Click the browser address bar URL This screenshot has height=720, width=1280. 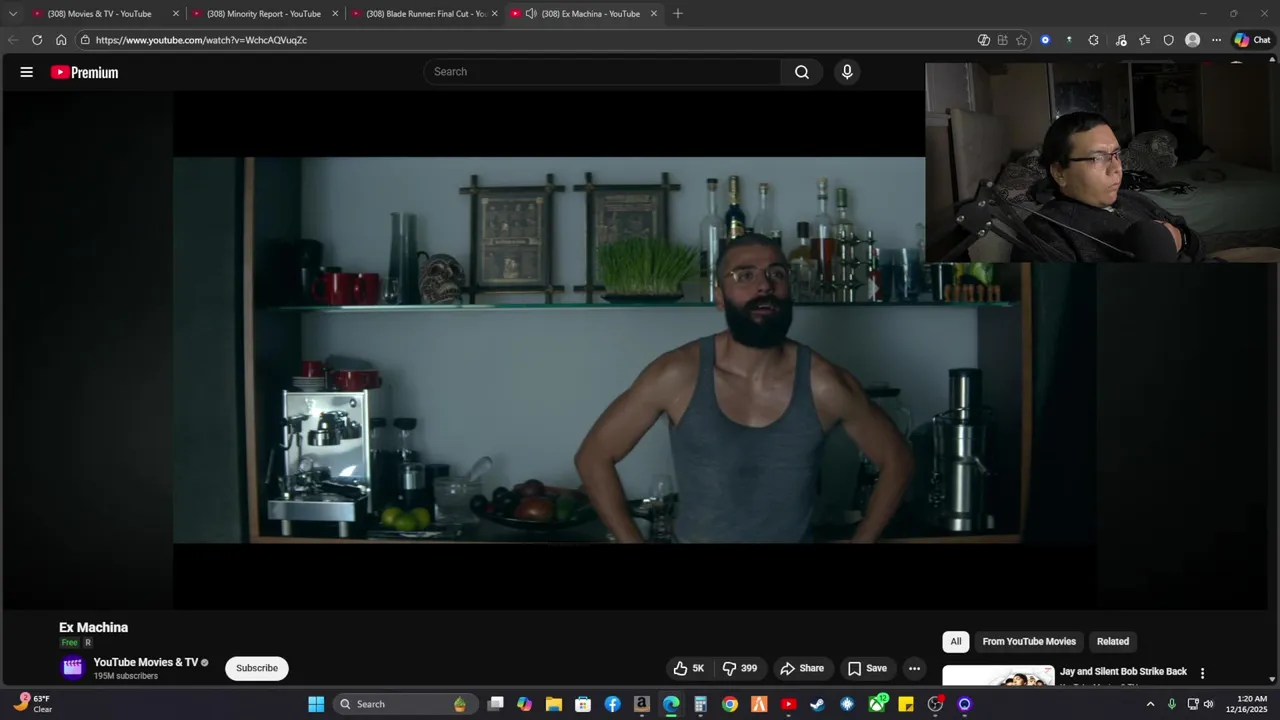(x=201, y=40)
